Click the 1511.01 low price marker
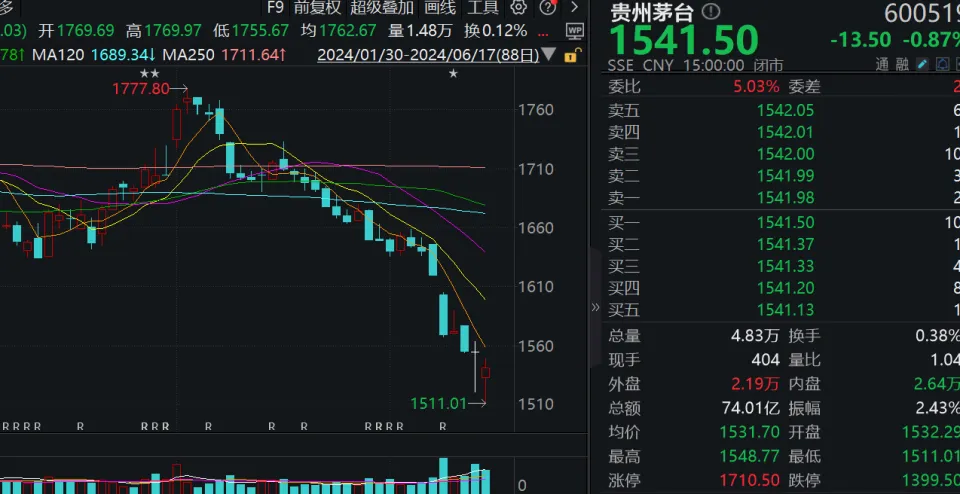 click(438, 403)
